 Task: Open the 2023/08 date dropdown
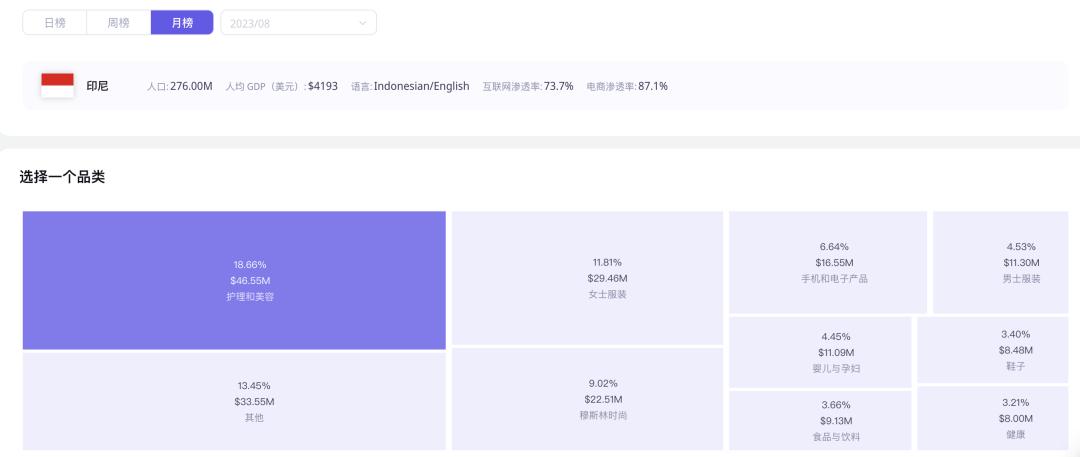pyautogui.click(x=298, y=23)
